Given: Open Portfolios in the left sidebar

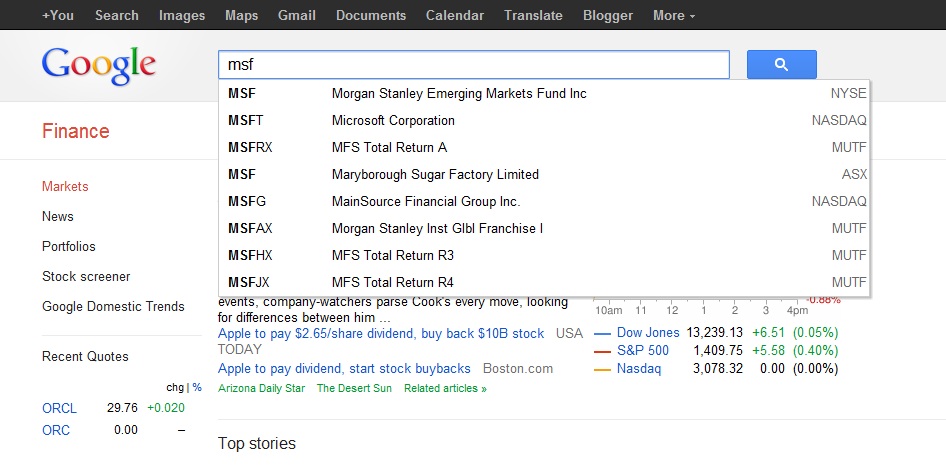Looking at the screenshot, I should [x=69, y=247].
